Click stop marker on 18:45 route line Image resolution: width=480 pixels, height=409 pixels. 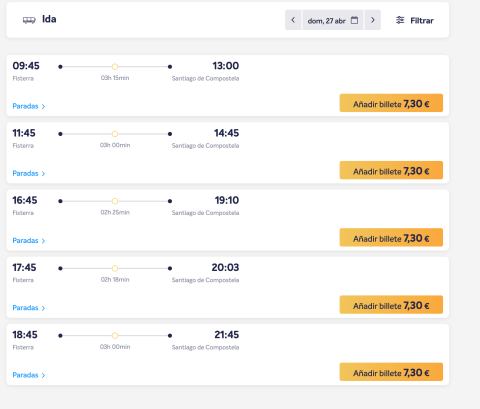point(115,335)
